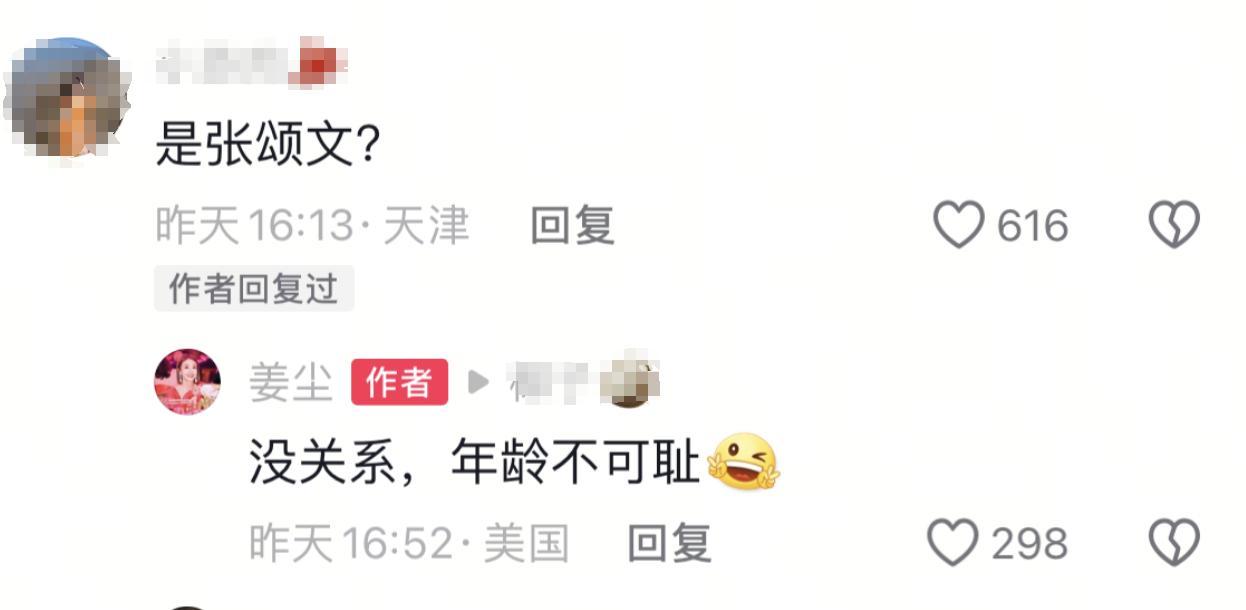This screenshot has width=1246, height=610.
Task: Tap the 298 like count
Action: pos(1030,543)
